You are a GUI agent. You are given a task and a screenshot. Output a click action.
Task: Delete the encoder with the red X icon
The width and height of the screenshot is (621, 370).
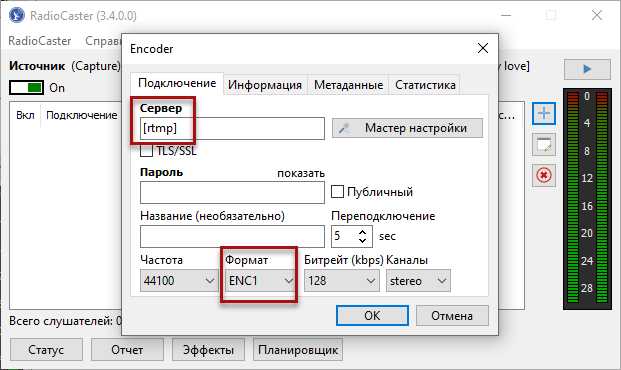544,175
